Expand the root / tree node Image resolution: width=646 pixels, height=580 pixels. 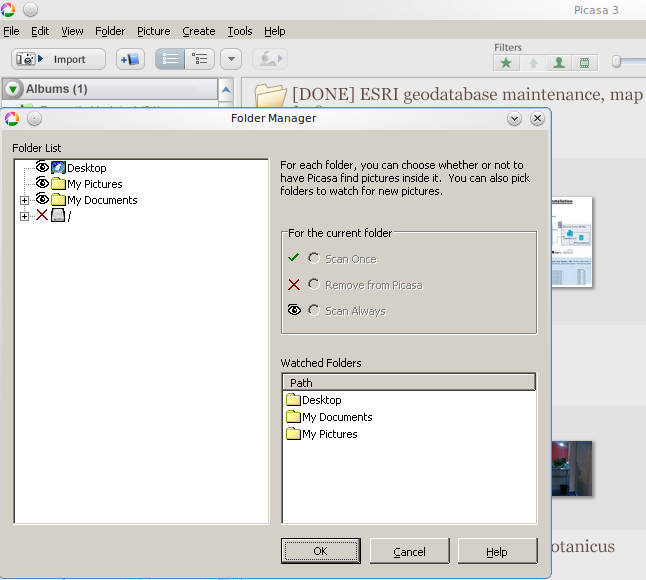pyautogui.click(x=24, y=216)
